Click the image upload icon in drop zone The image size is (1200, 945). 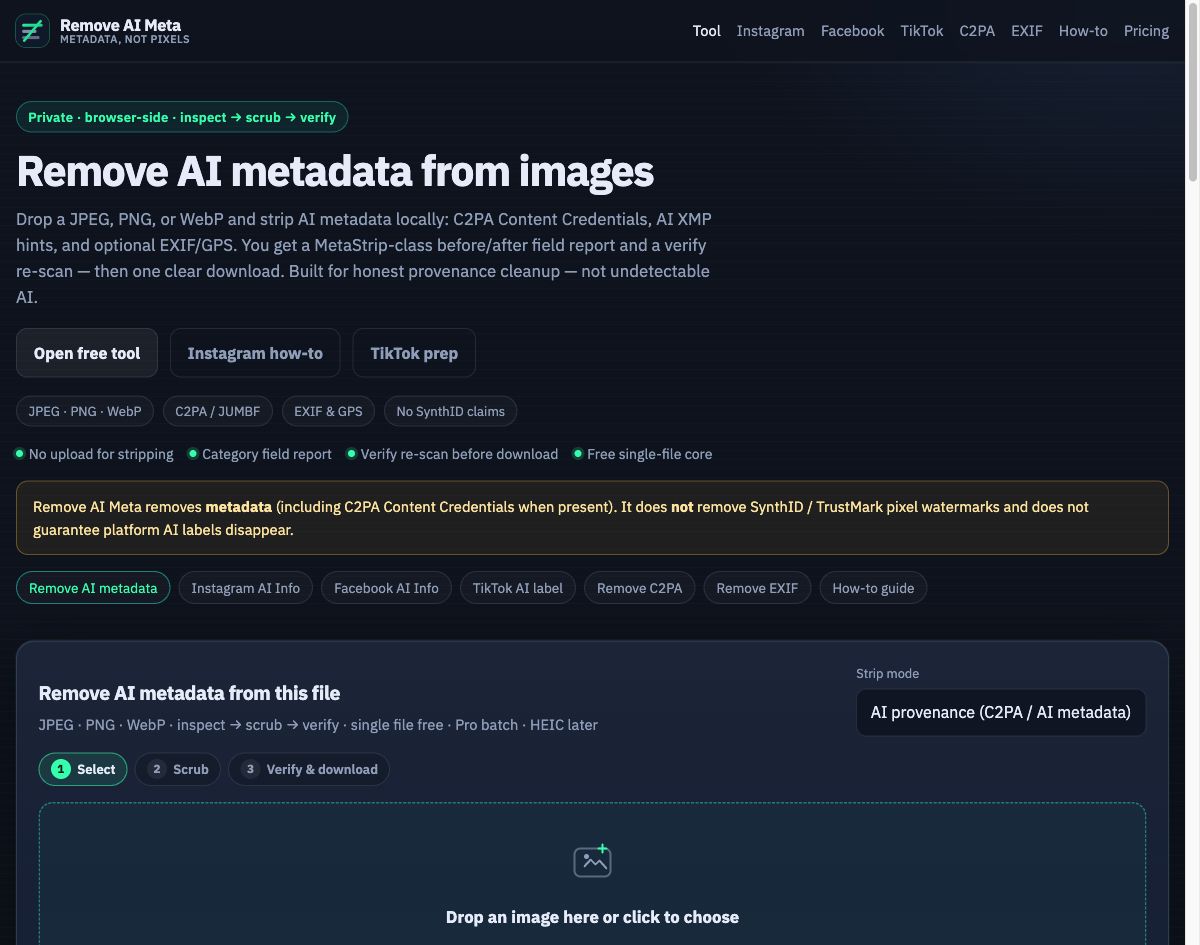[592, 861]
